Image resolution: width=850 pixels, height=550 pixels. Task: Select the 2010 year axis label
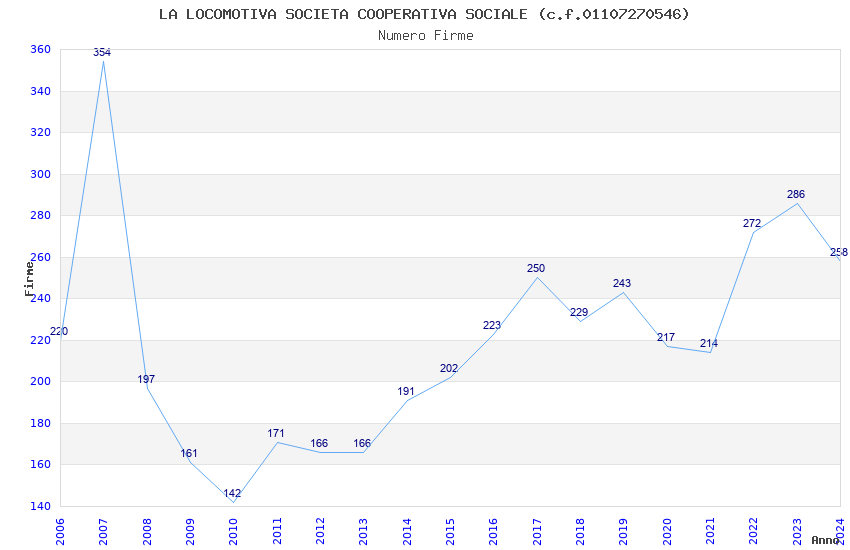[233, 531]
